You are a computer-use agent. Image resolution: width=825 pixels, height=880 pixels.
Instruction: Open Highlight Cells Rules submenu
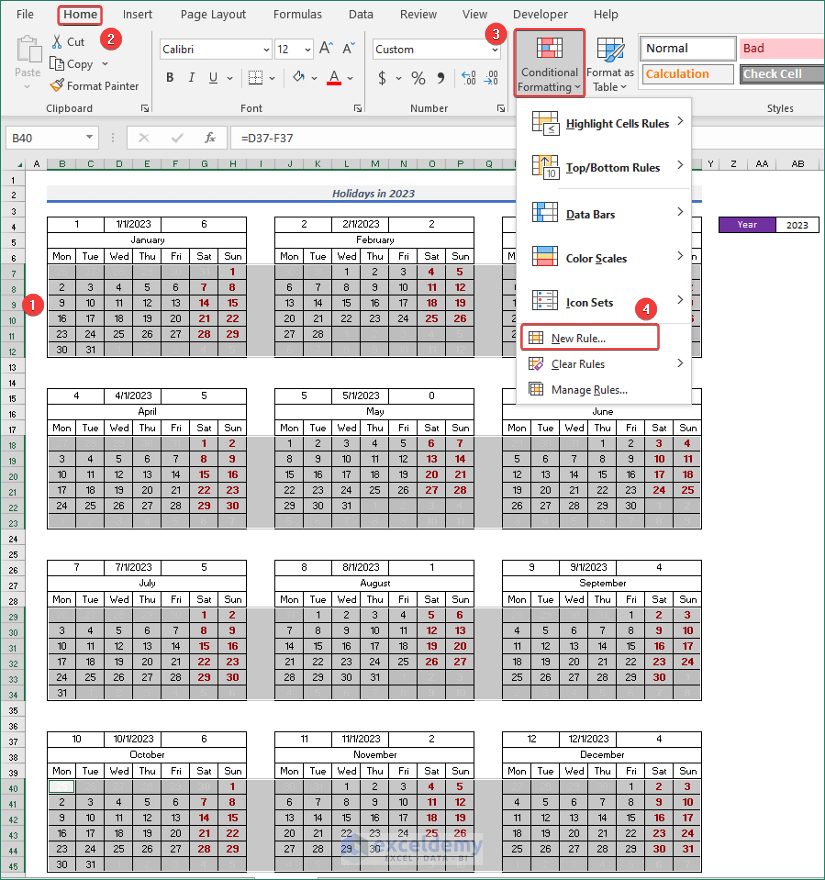coord(604,123)
